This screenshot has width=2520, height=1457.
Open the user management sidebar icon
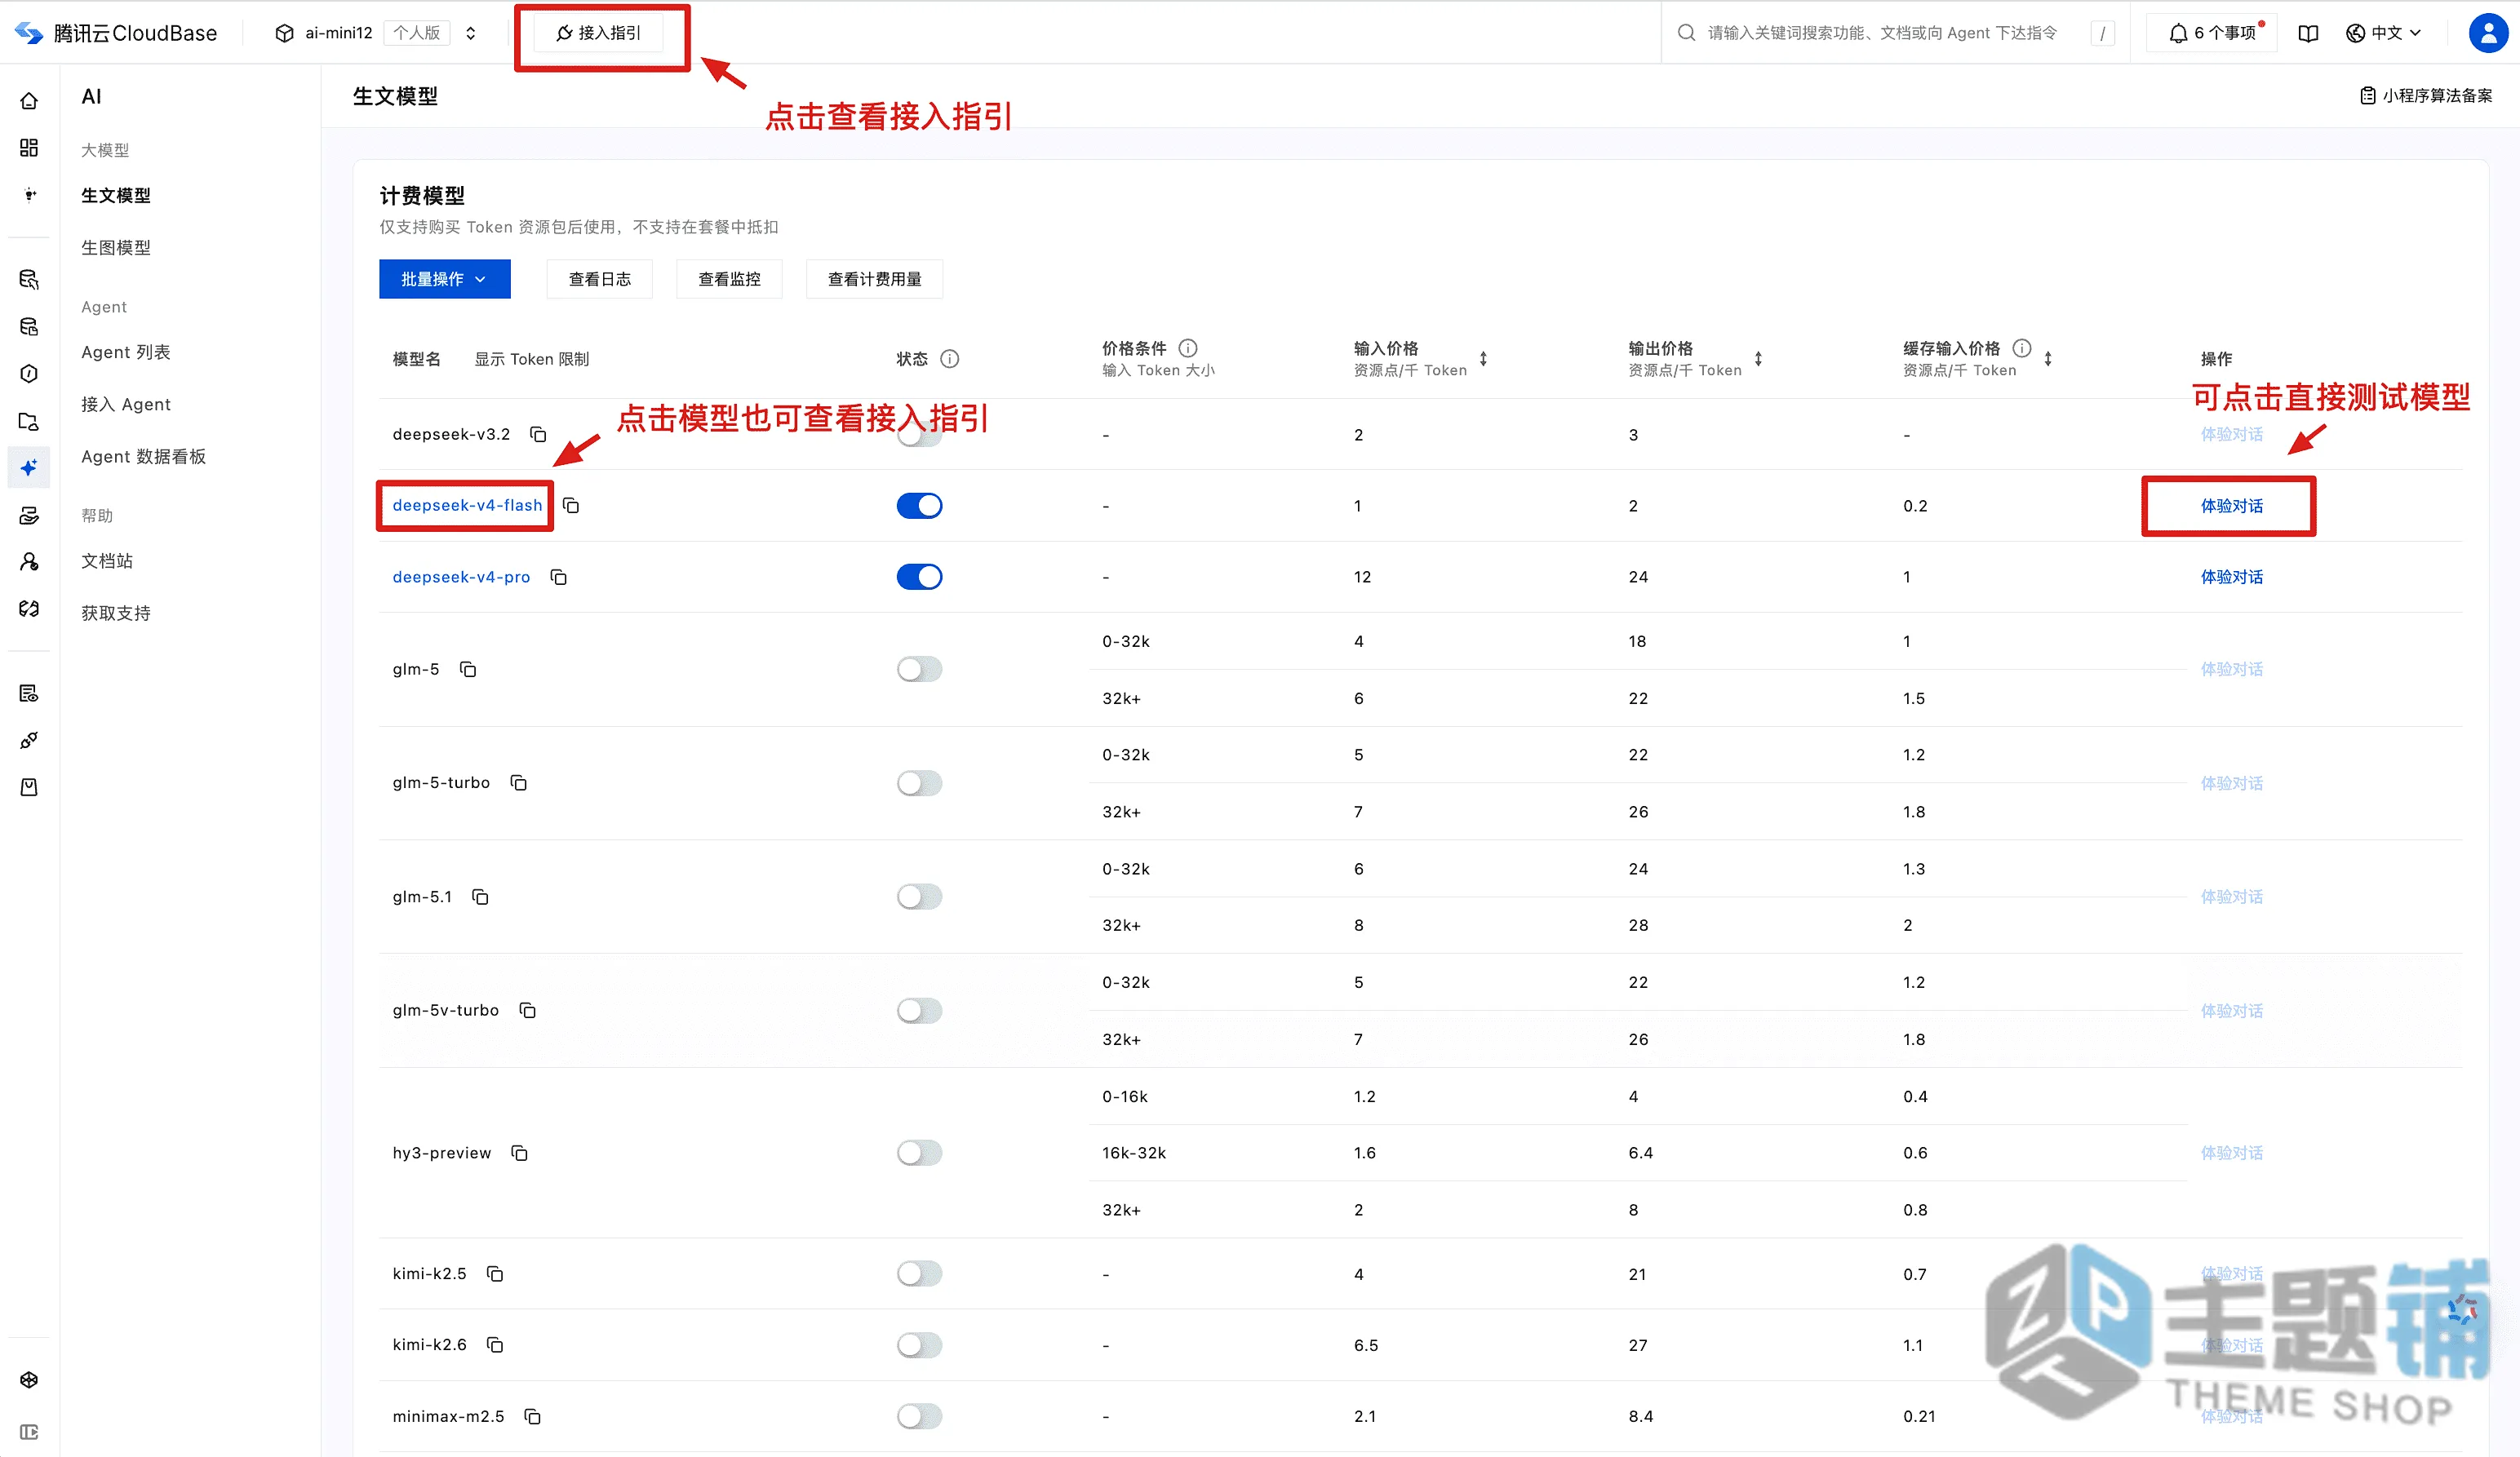[29, 561]
